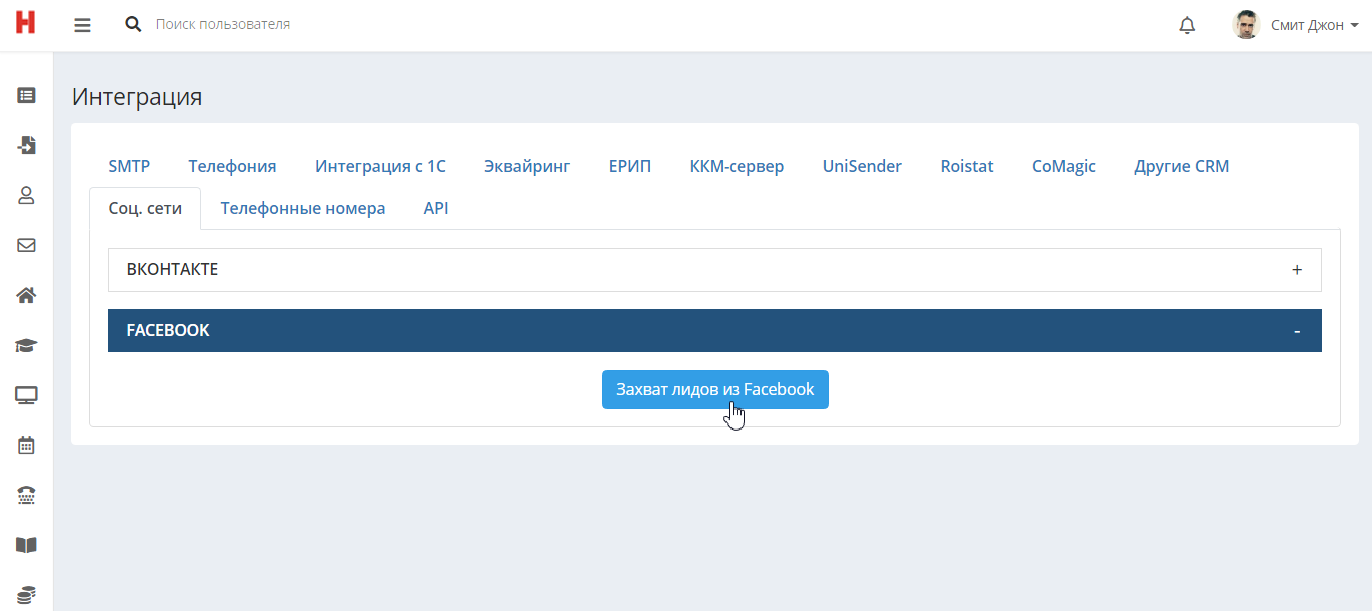Open the file import sidebar icon
1372x611 pixels.
pos(26,145)
